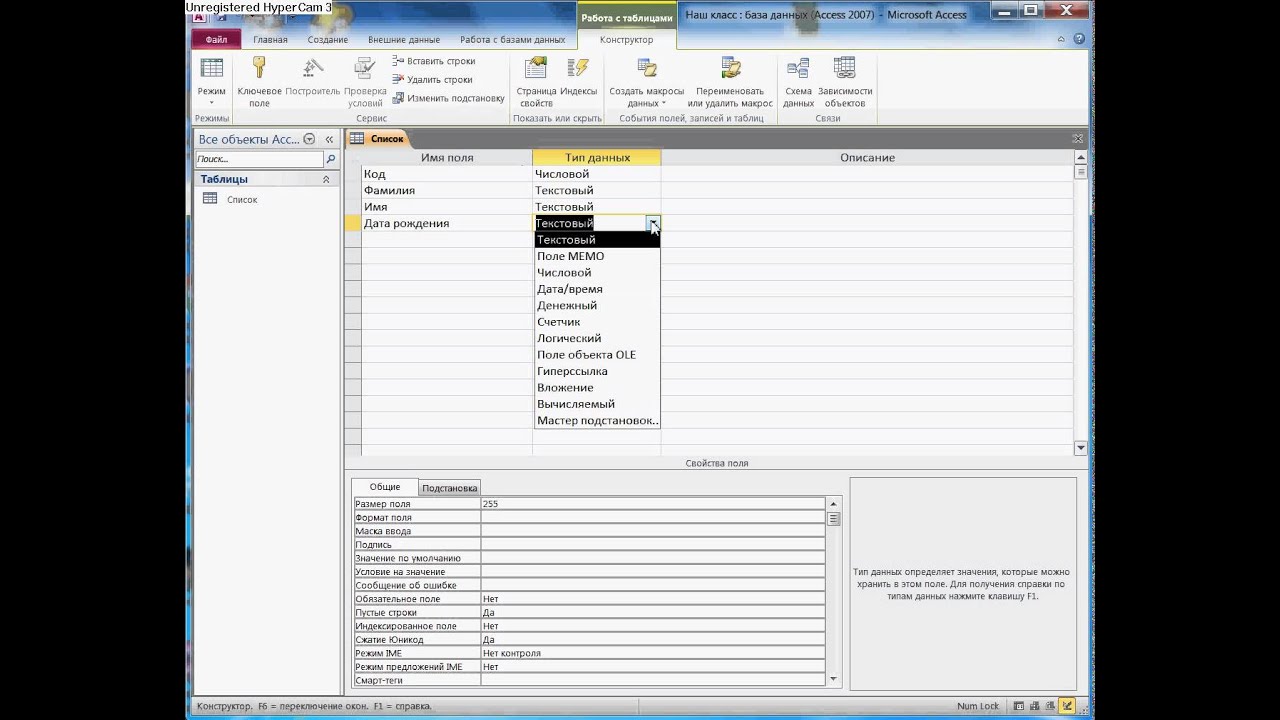1280x720 pixels.
Task: Choose Вложение data type
Action: (597, 387)
